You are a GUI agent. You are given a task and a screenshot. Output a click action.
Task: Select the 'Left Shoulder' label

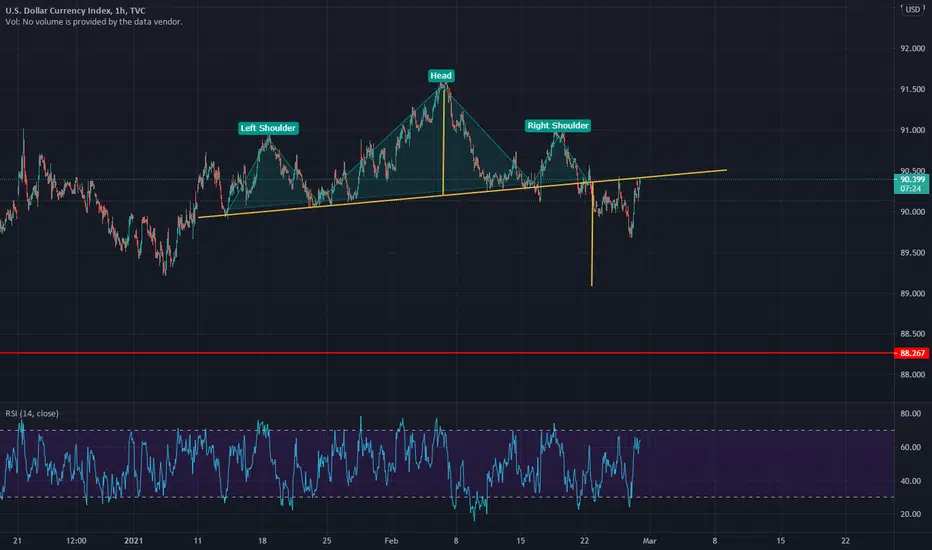pyautogui.click(x=268, y=128)
